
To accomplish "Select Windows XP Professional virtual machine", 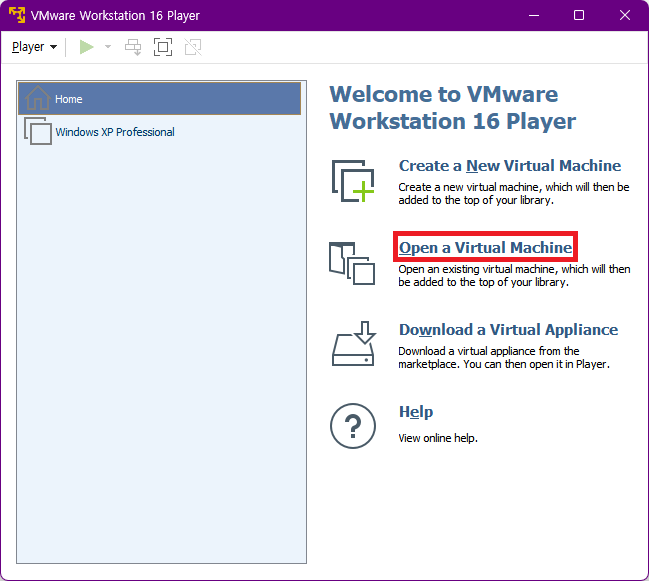I will 159,132.
